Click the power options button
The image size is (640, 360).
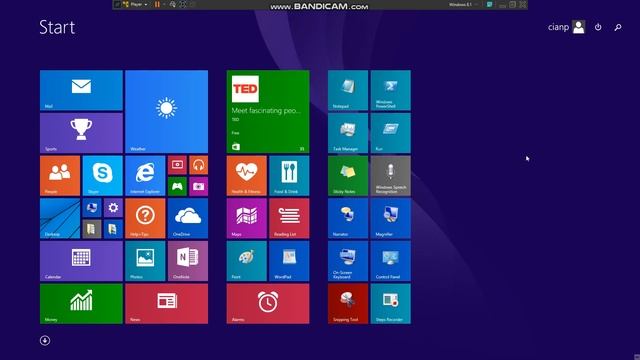pyautogui.click(x=598, y=27)
